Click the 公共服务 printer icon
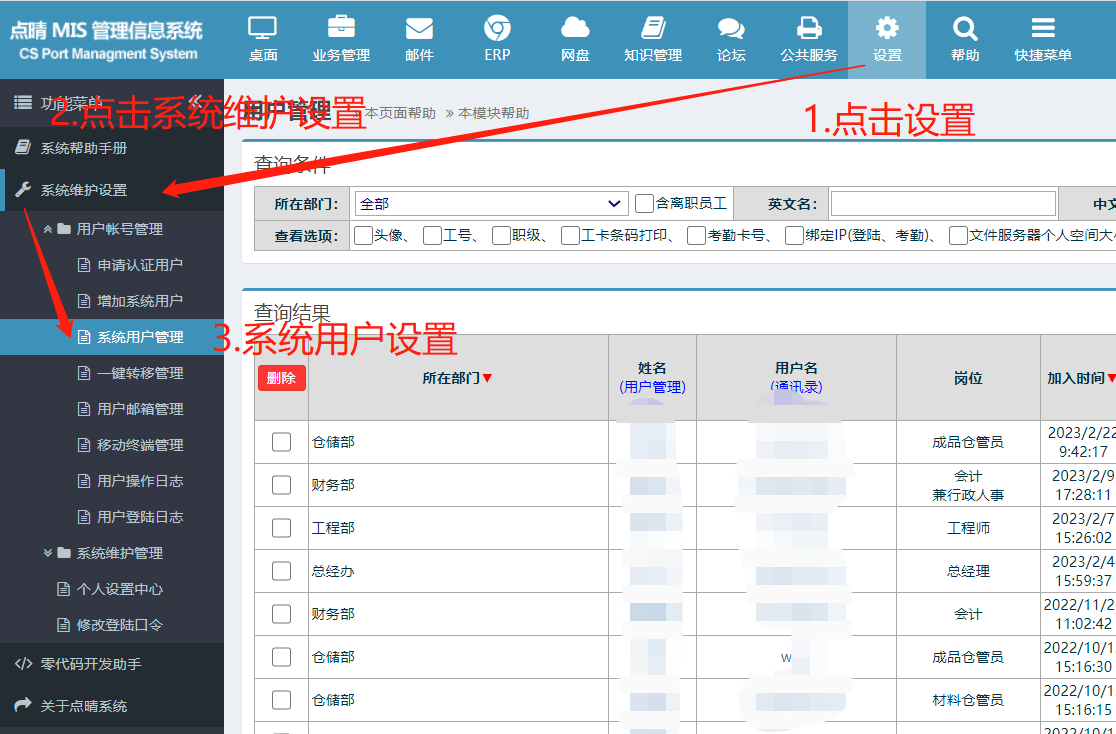This screenshot has height=734, width=1116. coord(809,29)
